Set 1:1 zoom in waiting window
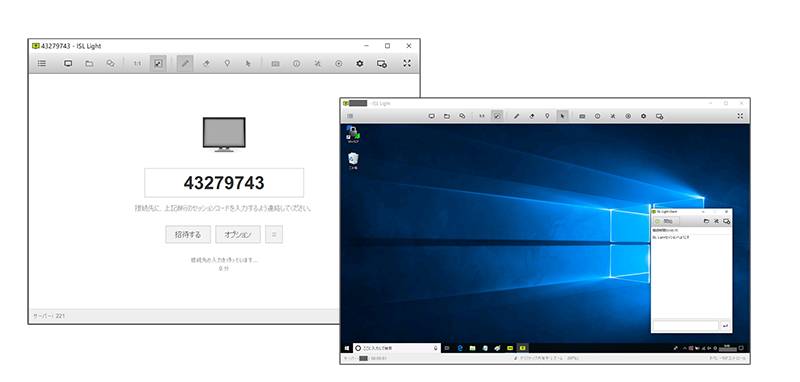Image resolution: width=800 pixels, height=382 pixels. 137,64
